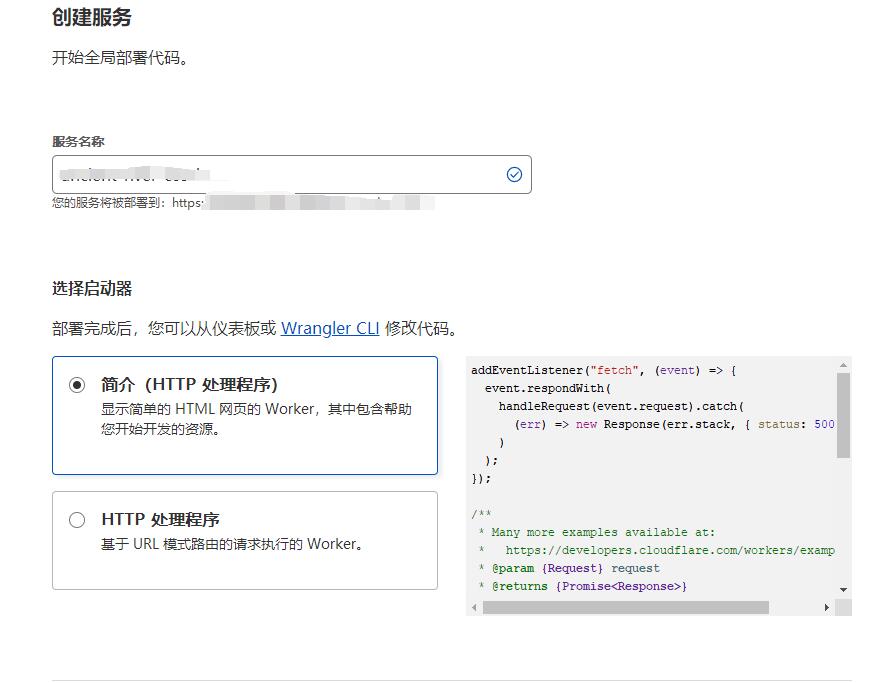
Task: Click the @returns {Promise<Response>} comment line
Action: [583, 586]
